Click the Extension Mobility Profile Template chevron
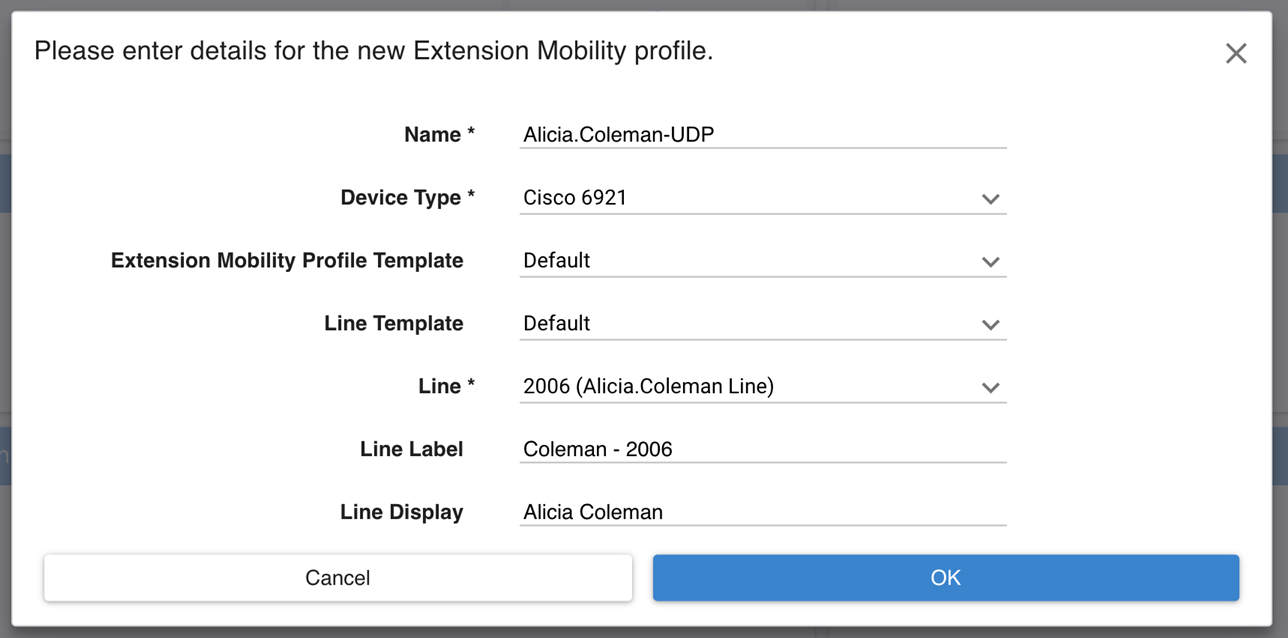The width and height of the screenshot is (1288, 638). 990,262
